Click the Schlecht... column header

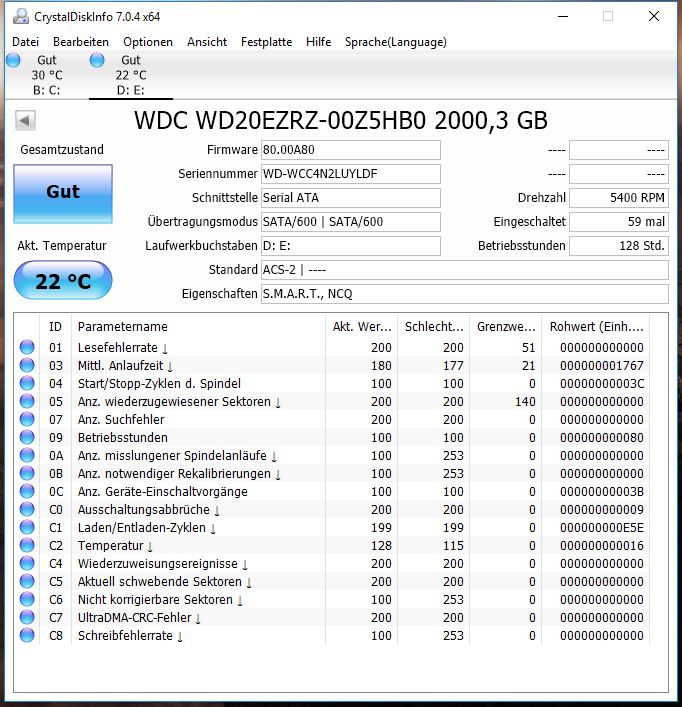(434, 326)
